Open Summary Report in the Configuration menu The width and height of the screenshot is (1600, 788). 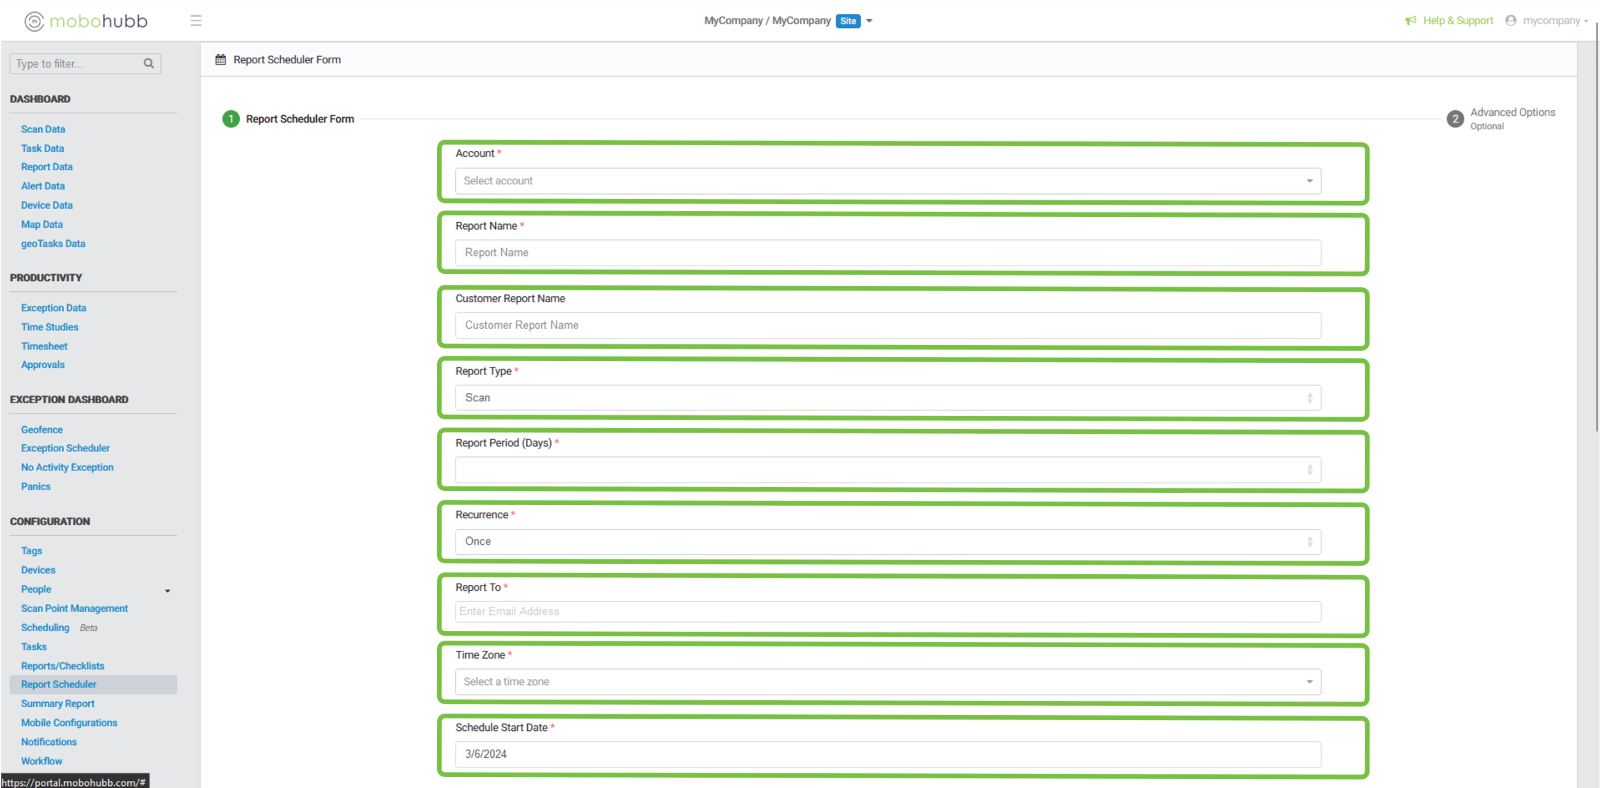58,704
